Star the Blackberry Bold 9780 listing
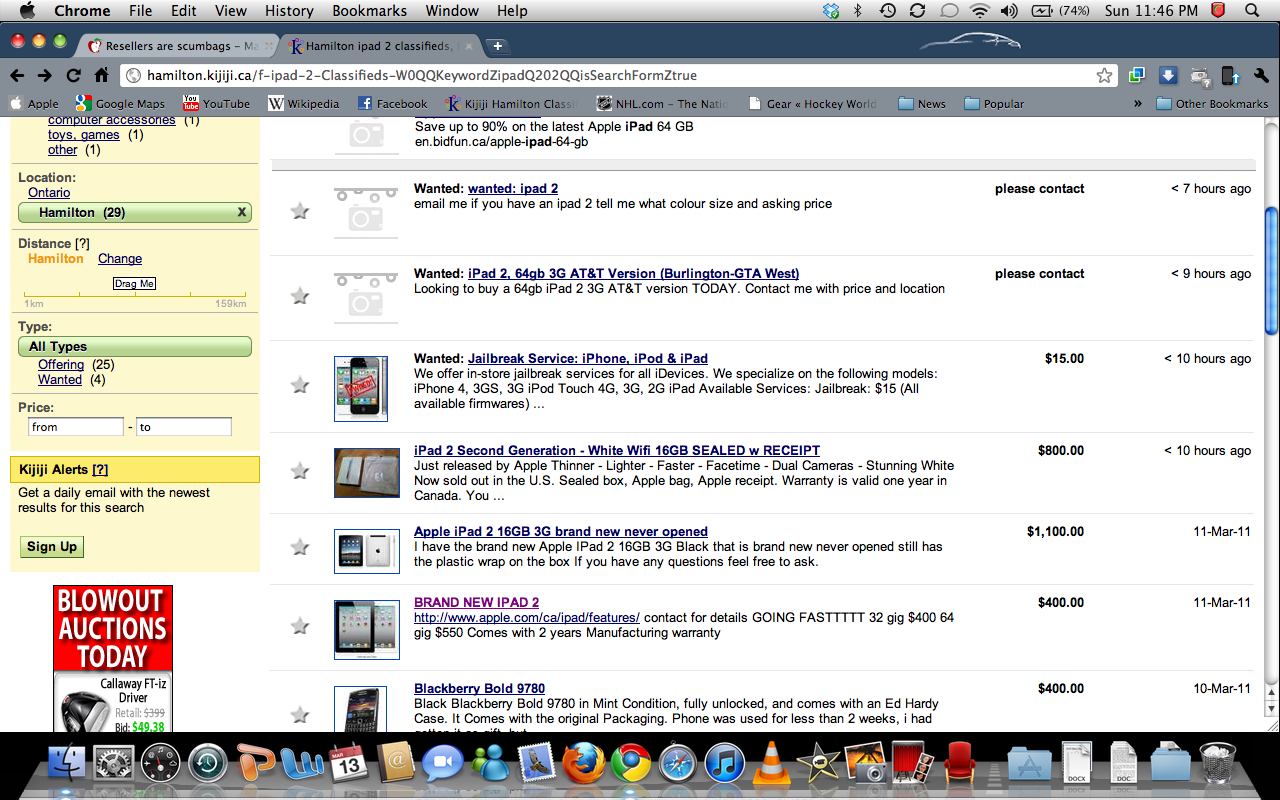The height and width of the screenshot is (800, 1280). click(299, 715)
